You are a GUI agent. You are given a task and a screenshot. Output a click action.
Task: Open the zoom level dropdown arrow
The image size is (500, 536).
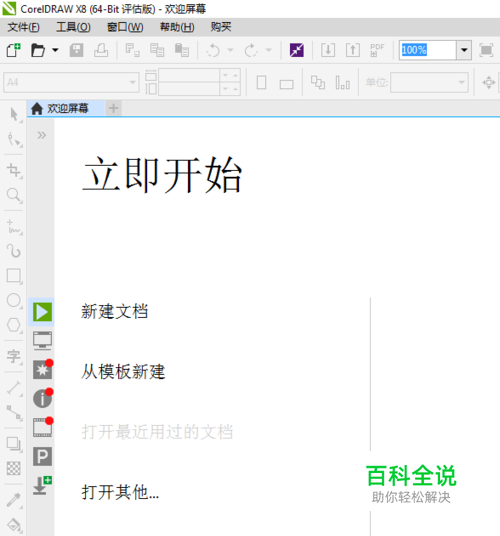[464, 50]
